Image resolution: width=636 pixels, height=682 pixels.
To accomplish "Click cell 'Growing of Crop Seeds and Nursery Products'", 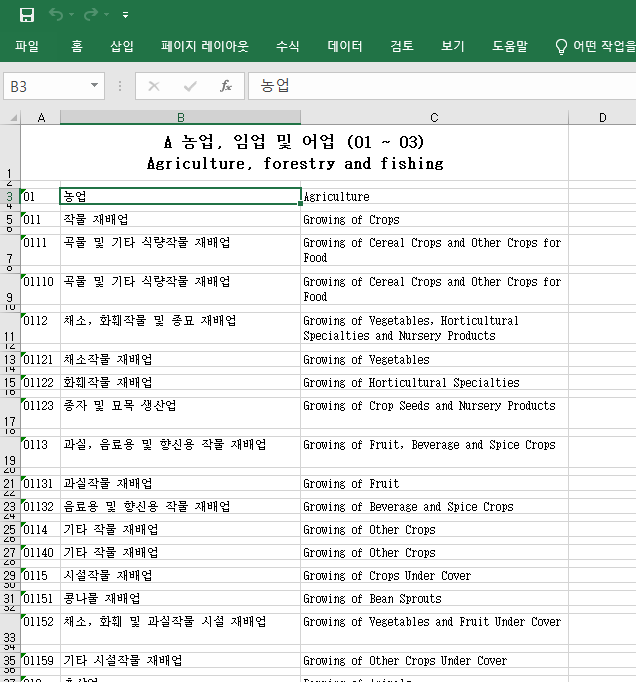I will point(434,413).
